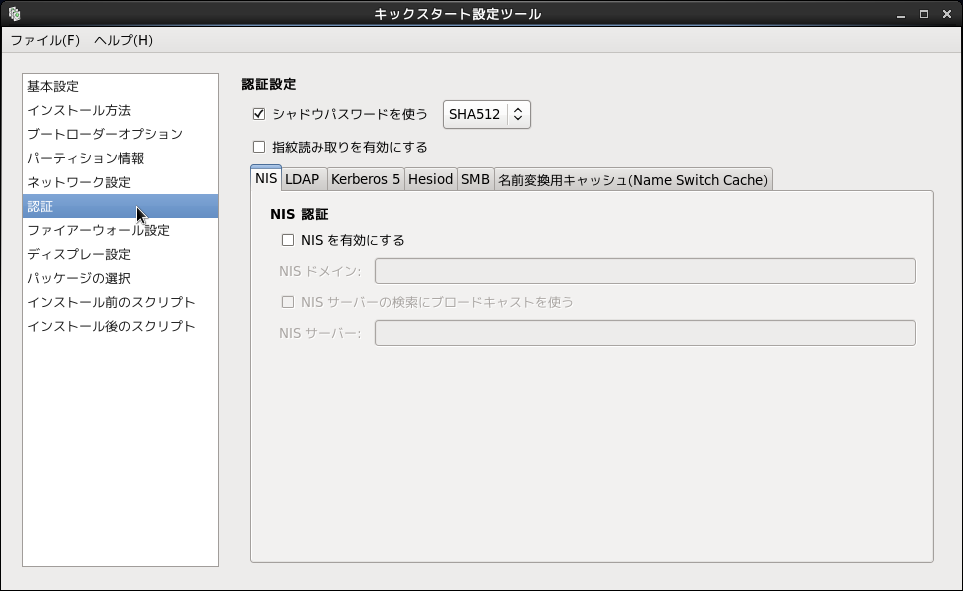The height and width of the screenshot is (591, 963).
Task: Enable 指紋読み取りを有効にする checkbox
Action: 259,147
